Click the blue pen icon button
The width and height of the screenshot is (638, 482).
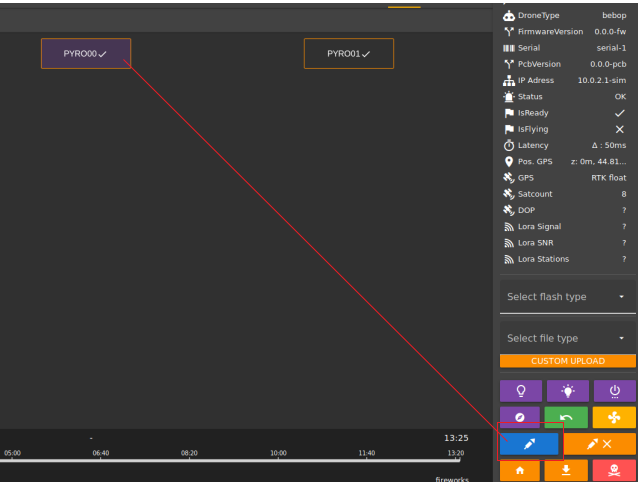point(529,443)
